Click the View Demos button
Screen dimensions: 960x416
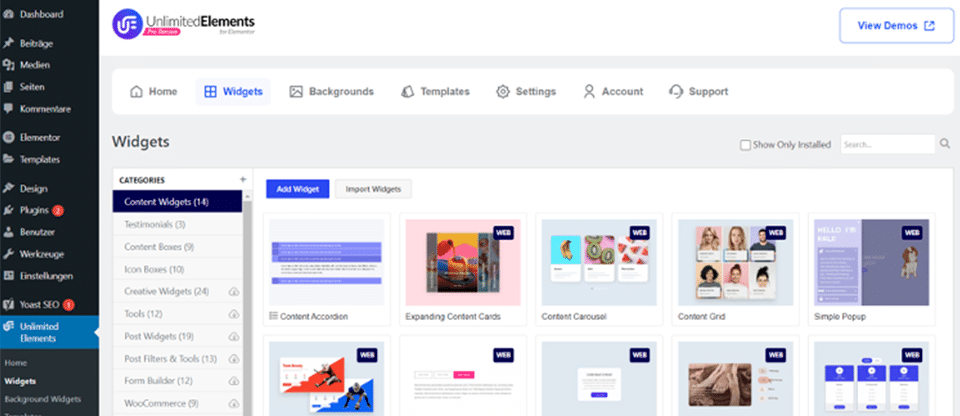[x=896, y=26]
